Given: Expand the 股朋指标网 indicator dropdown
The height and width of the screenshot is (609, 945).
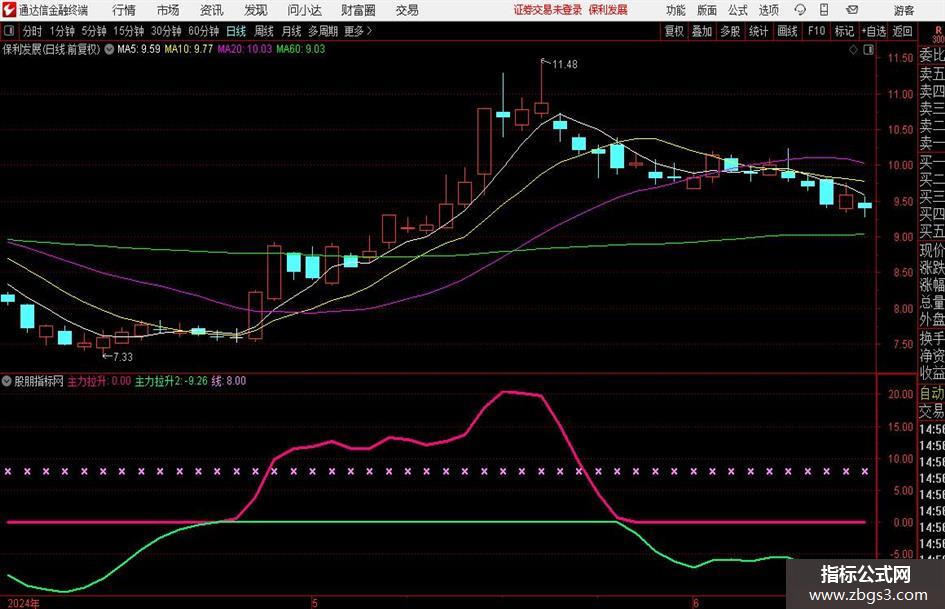Looking at the screenshot, I should pyautogui.click(x=7, y=381).
